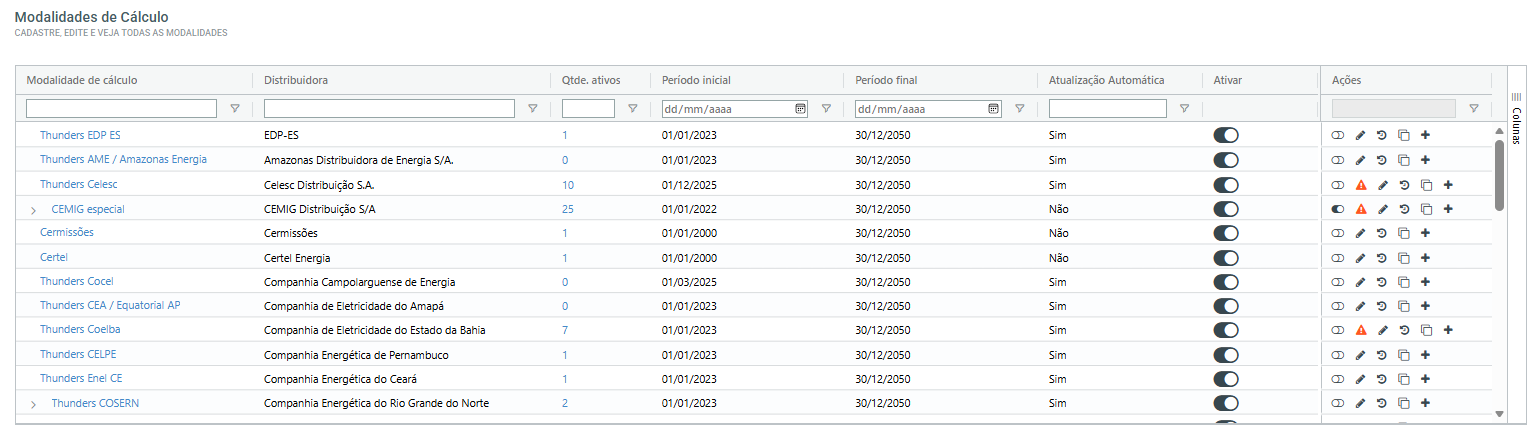Open the Período inicial filter options
This screenshot has height=437, width=1539.
pos(826,109)
